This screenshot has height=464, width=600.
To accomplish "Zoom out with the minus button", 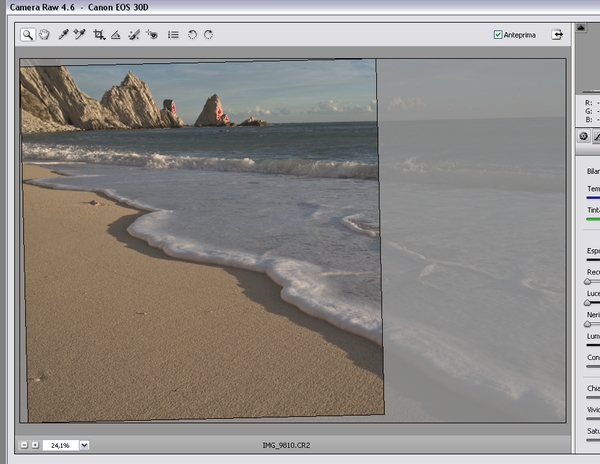I will tap(24, 445).
